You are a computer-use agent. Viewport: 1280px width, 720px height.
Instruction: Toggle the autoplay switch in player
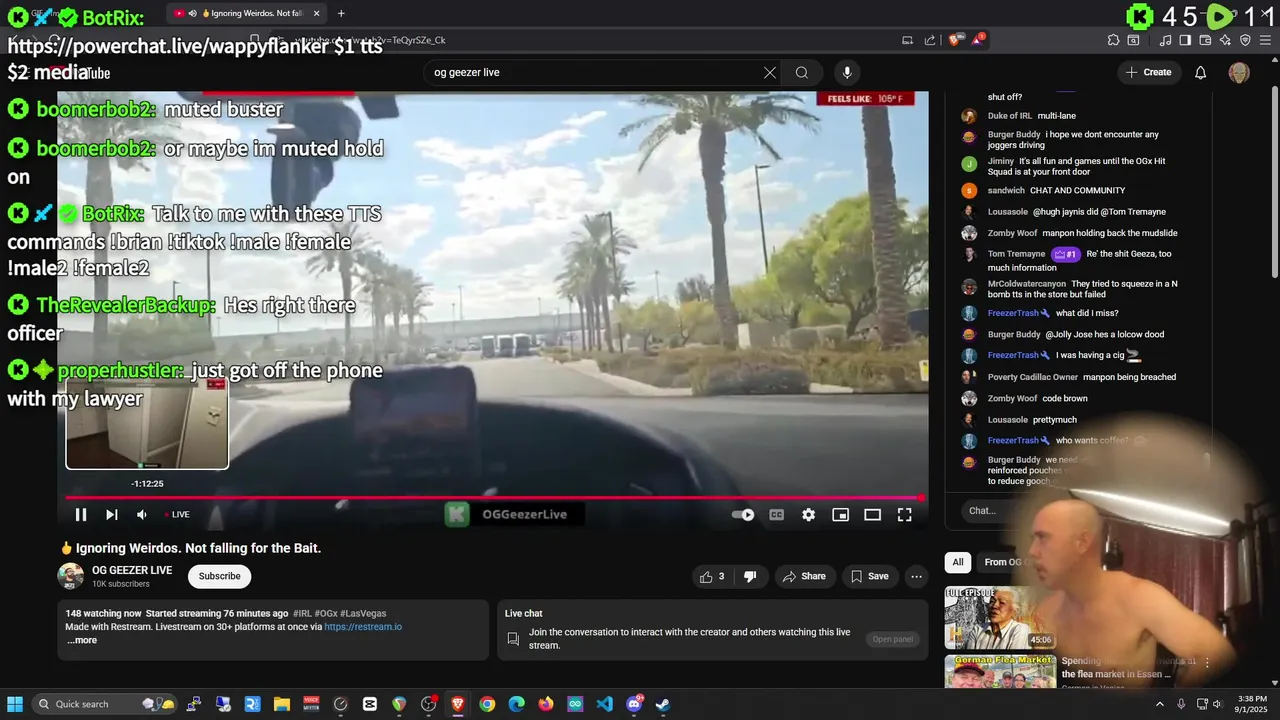click(743, 515)
